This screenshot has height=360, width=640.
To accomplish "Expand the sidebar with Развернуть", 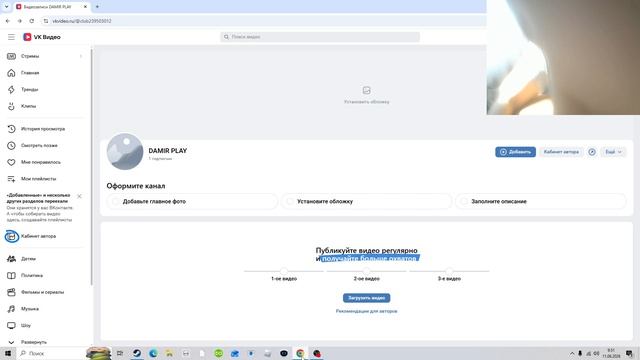I will [33, 342].
